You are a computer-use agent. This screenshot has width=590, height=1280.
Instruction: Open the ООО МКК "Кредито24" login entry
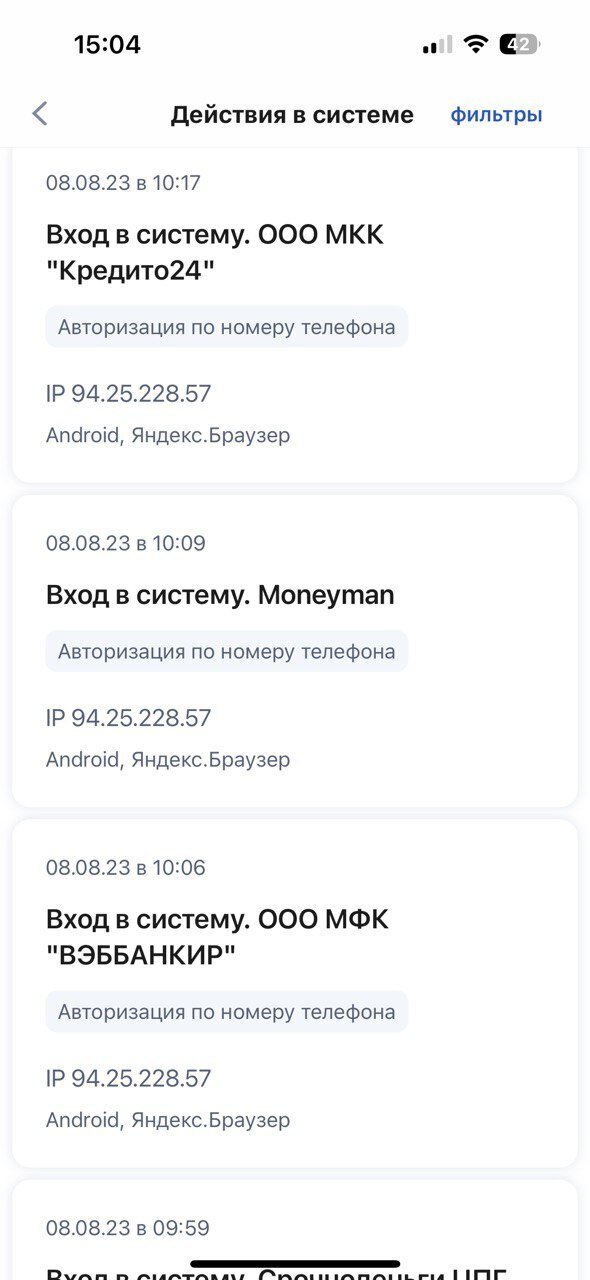295,315
